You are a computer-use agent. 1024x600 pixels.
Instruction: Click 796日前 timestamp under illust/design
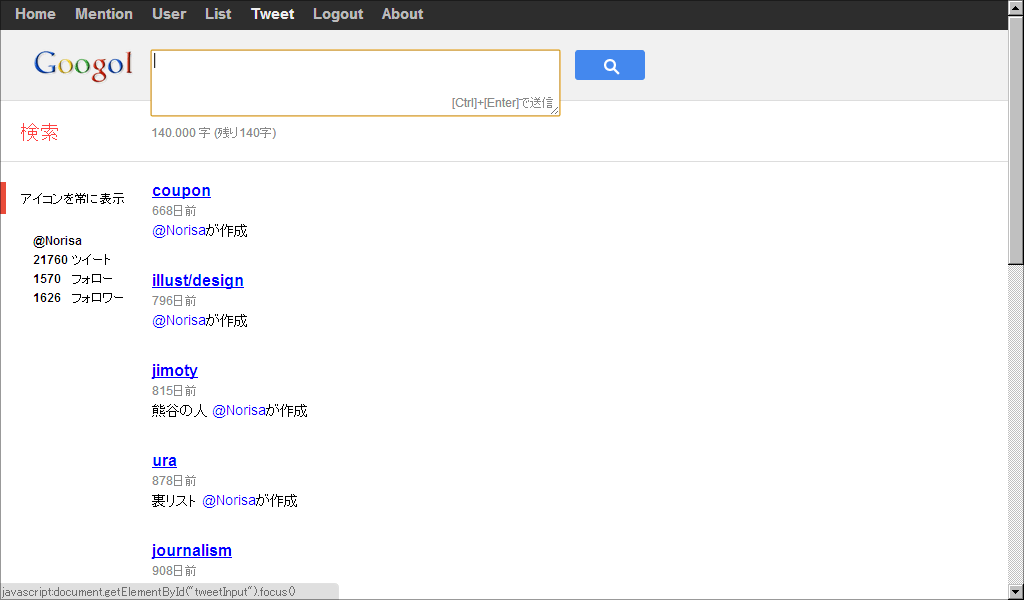174,301
